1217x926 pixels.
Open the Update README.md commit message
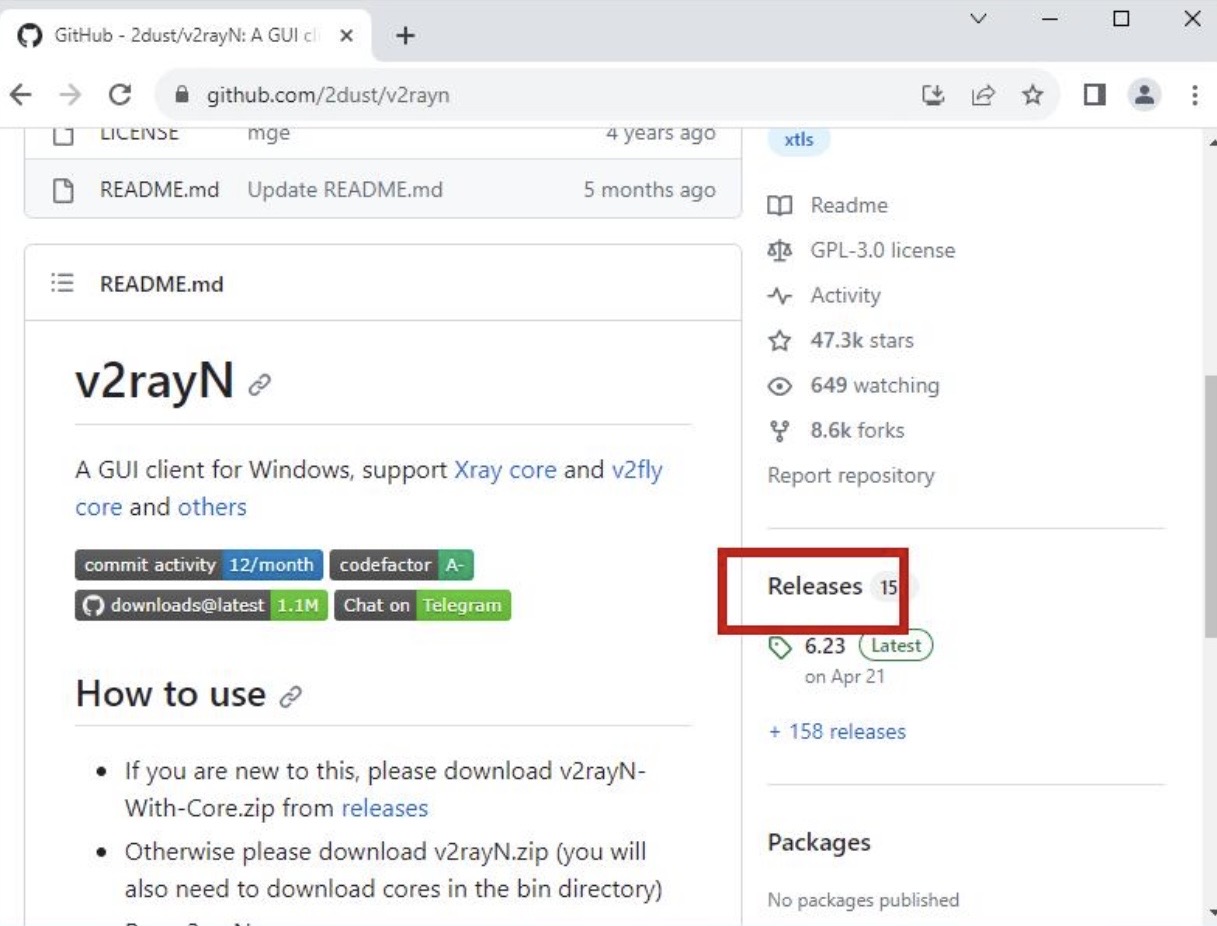(x=345, y=190)
